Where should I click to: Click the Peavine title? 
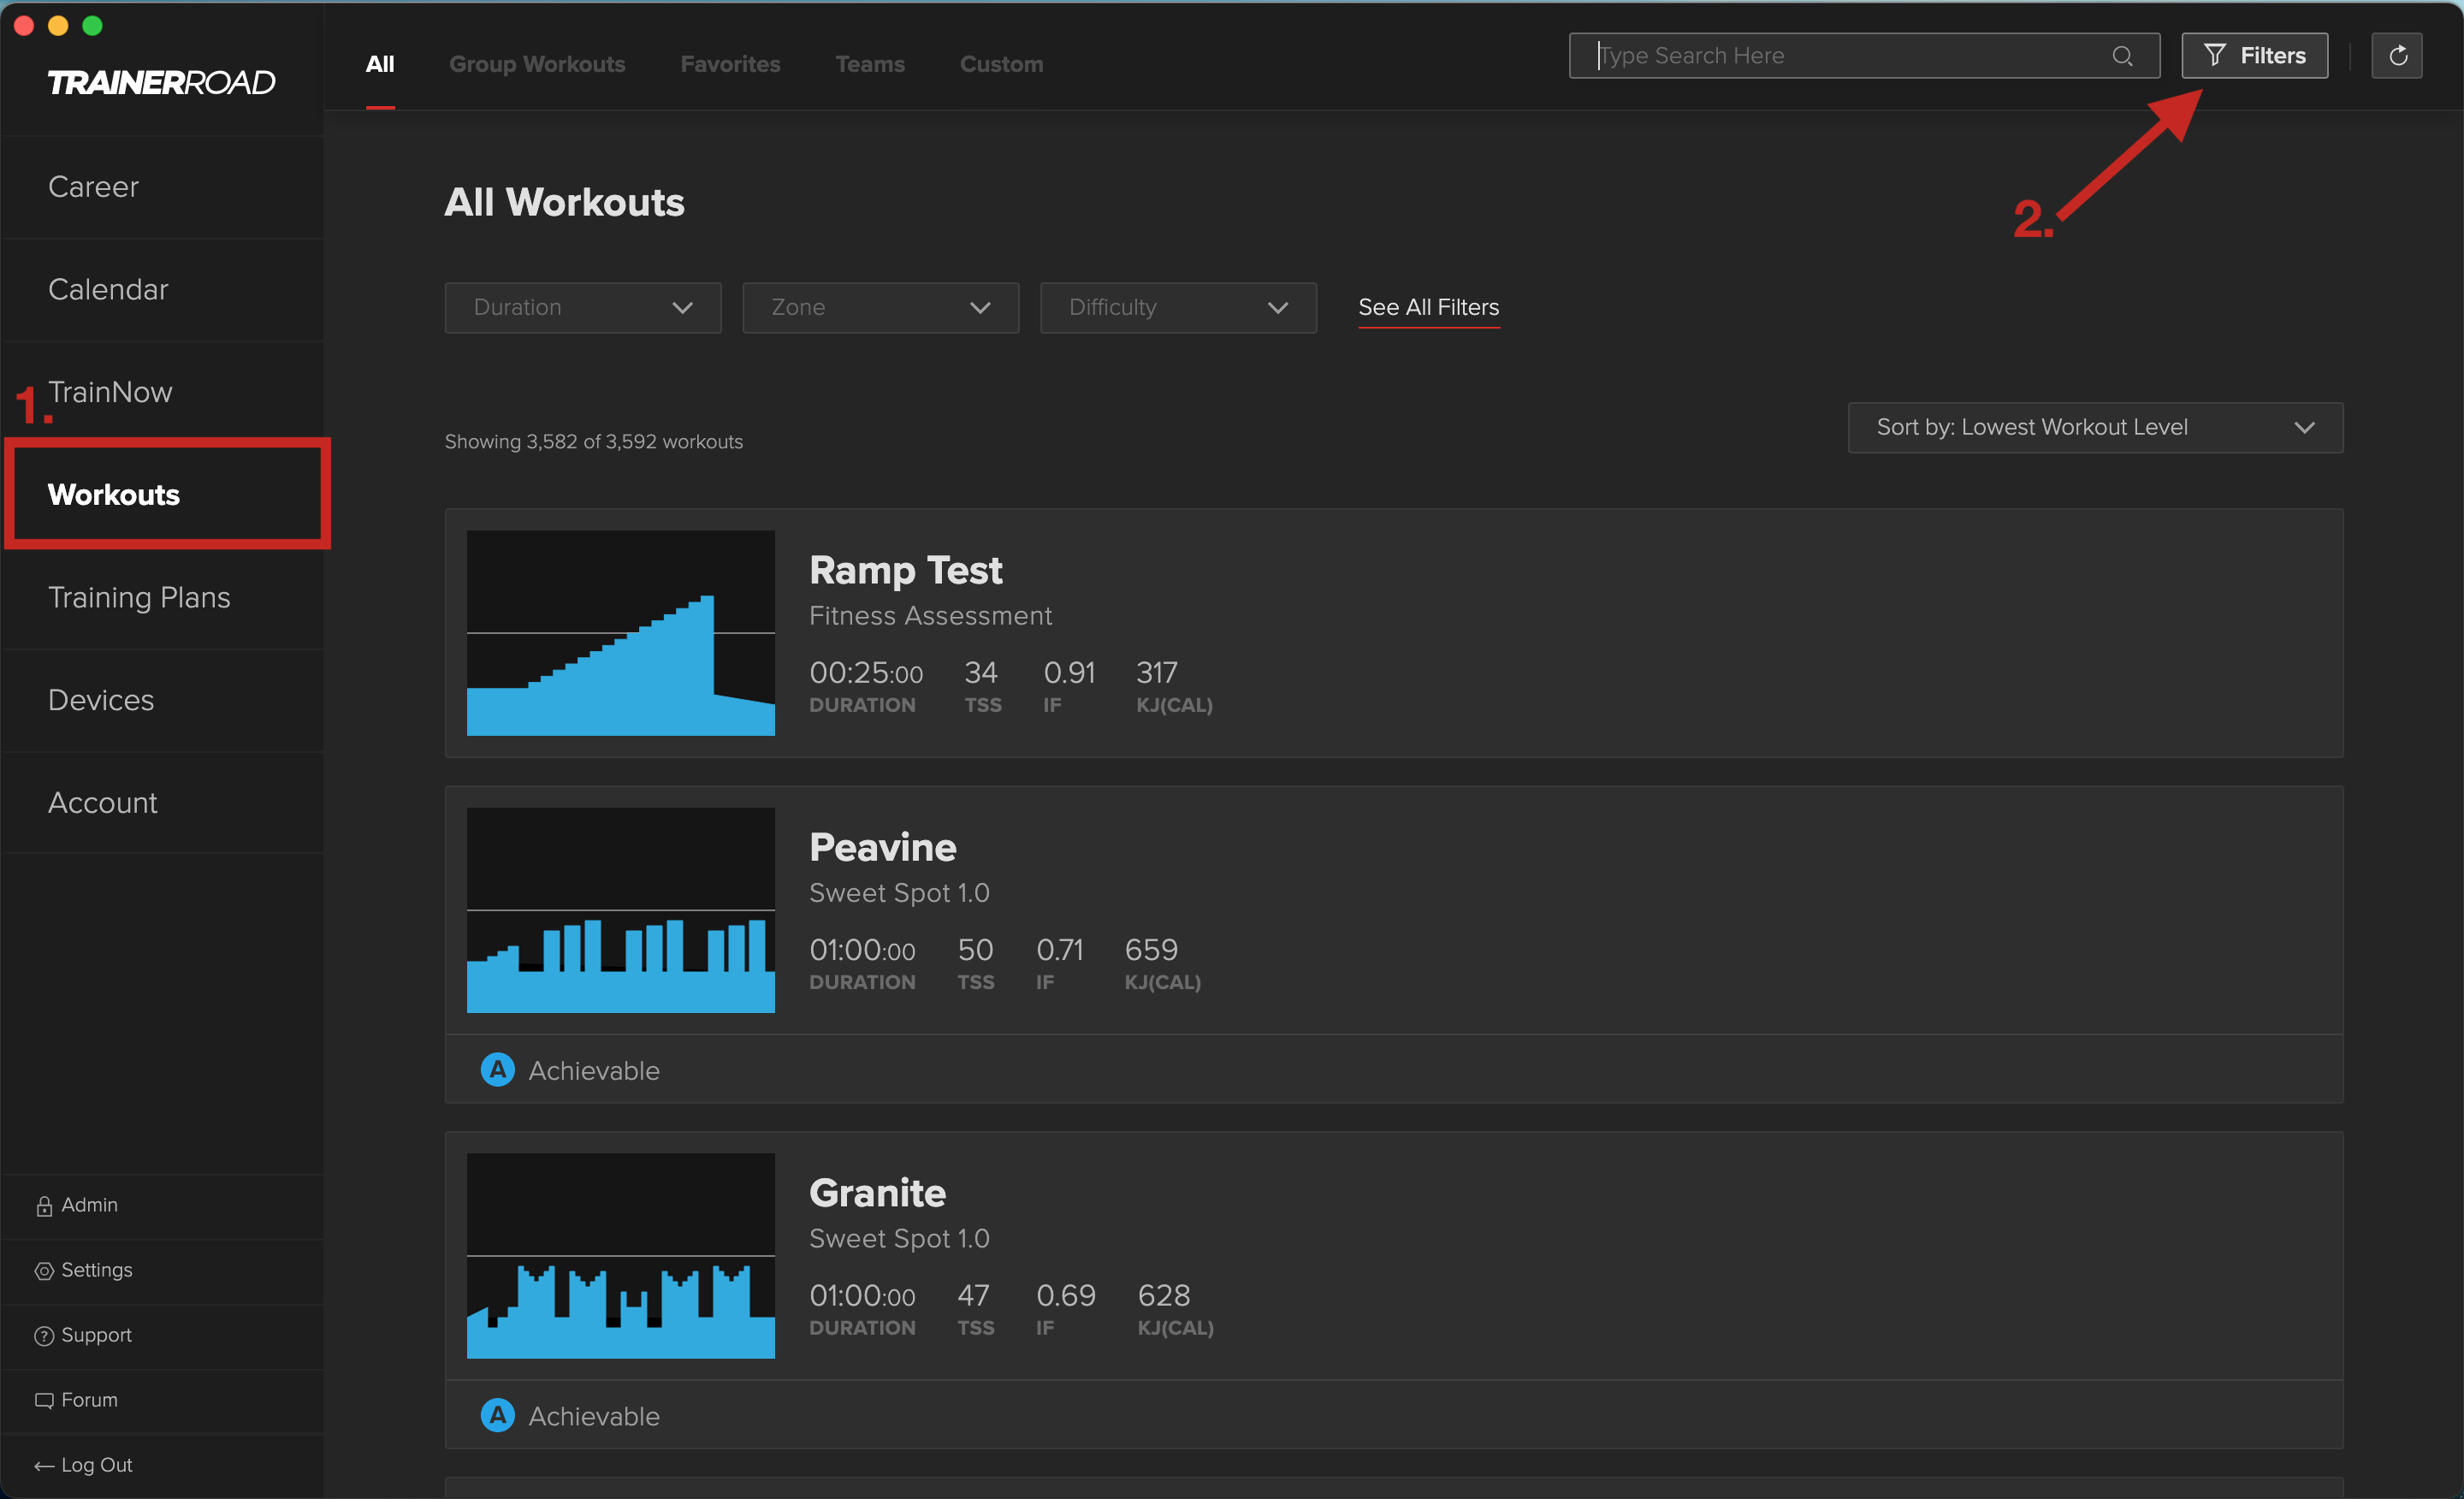pos(882,847)
